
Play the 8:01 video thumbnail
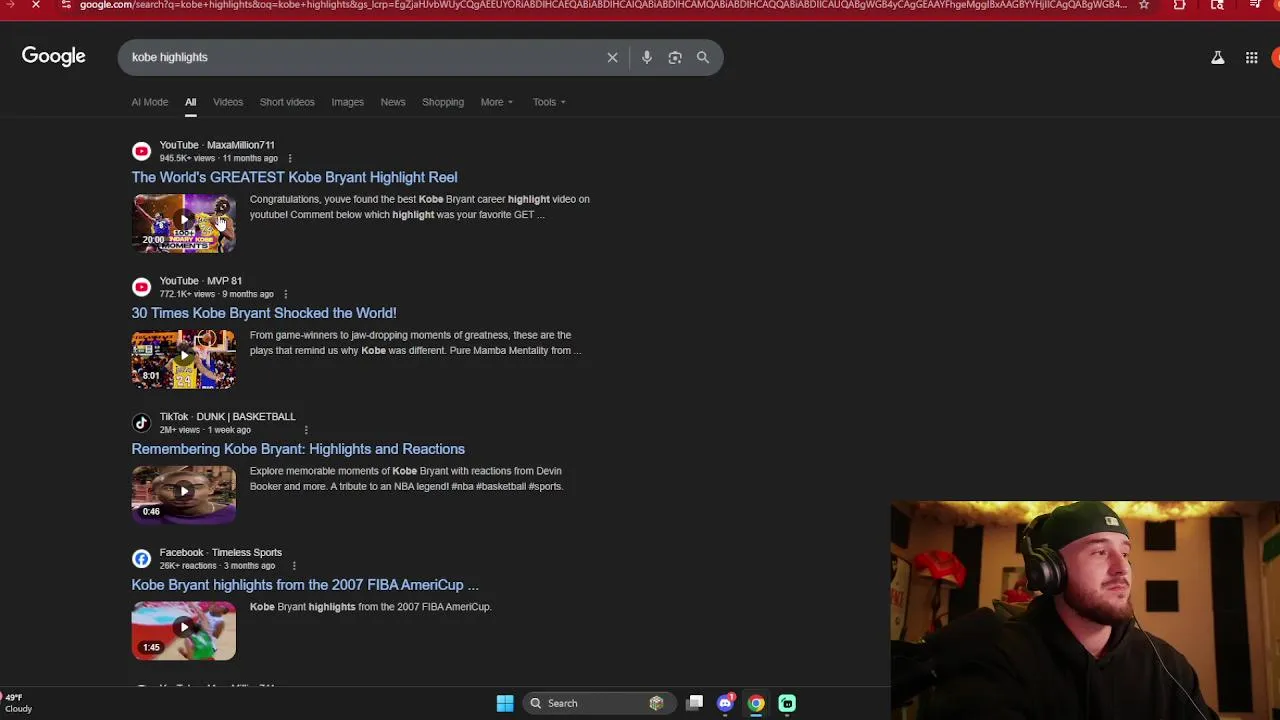pos(184,359)
